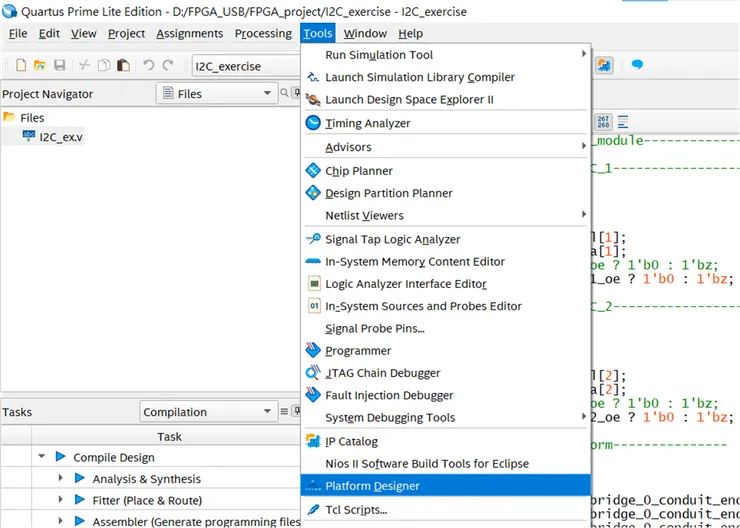The image size is (740, 528).
Task: Launch the Programmer tool
Action: point(359,351)
